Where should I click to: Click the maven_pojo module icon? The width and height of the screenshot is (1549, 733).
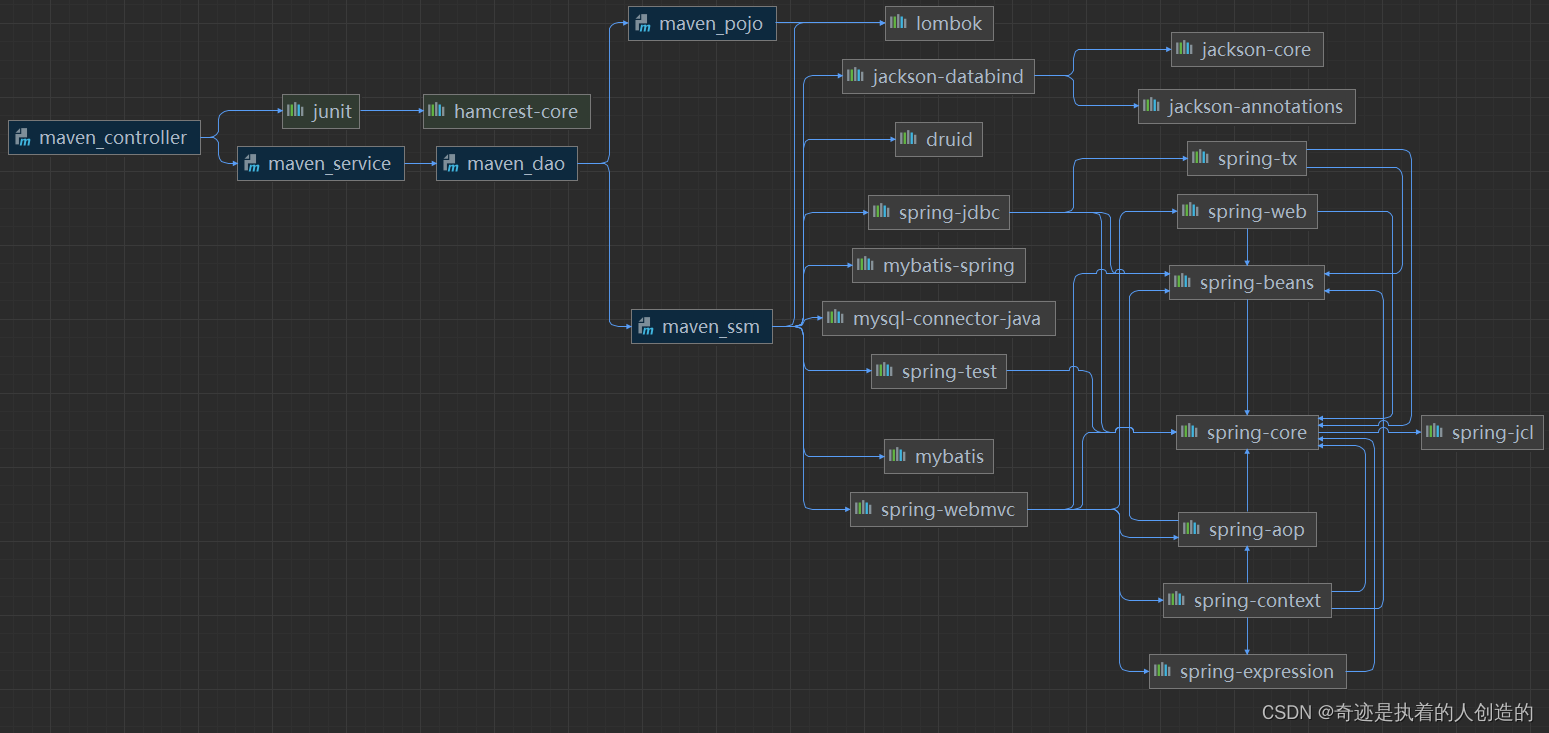click(642, 23)
